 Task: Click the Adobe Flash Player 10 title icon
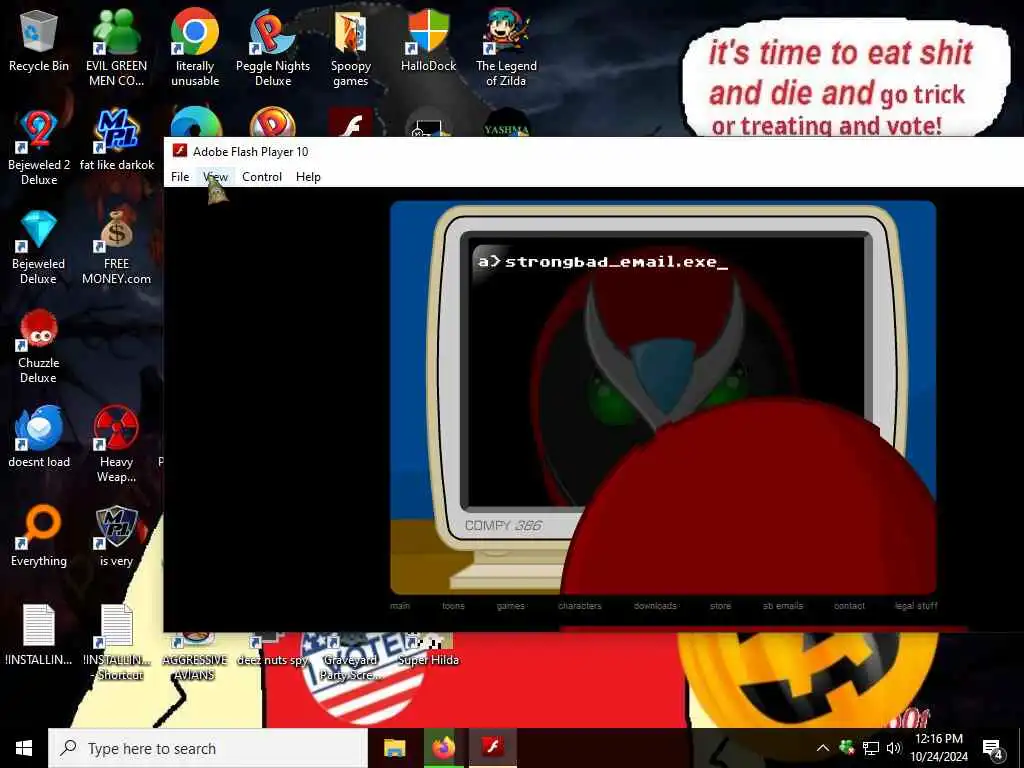coord(180,152)
